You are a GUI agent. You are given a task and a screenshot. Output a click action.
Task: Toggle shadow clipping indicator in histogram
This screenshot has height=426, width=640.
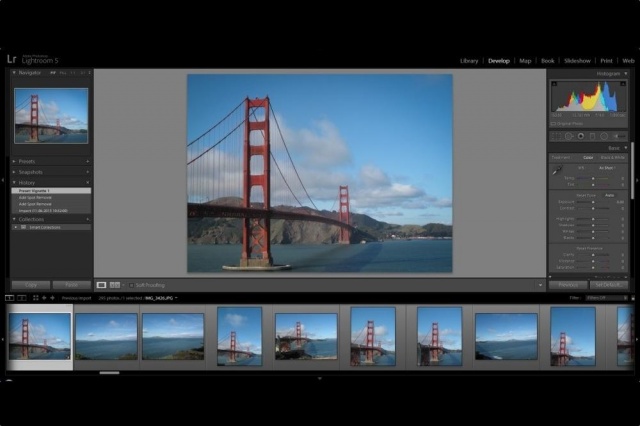click(554, 84)
